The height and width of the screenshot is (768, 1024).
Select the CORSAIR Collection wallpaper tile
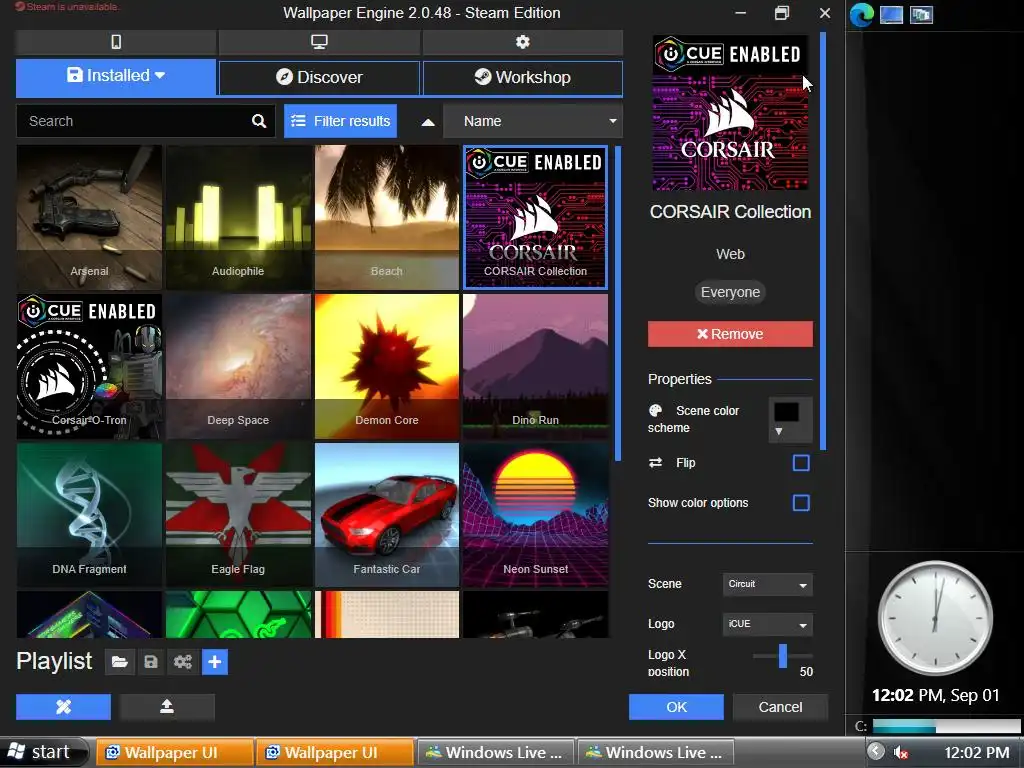[x=536, y=217]
